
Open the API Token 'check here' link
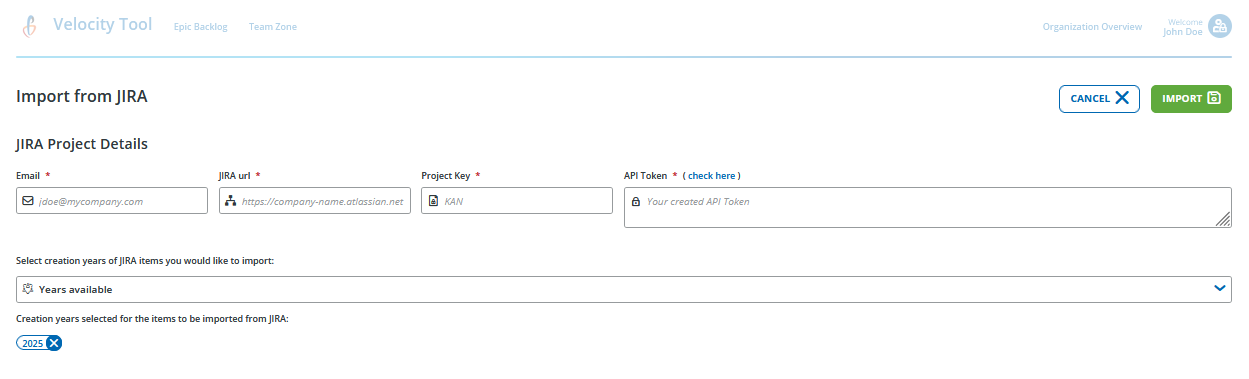pos(712,176)
